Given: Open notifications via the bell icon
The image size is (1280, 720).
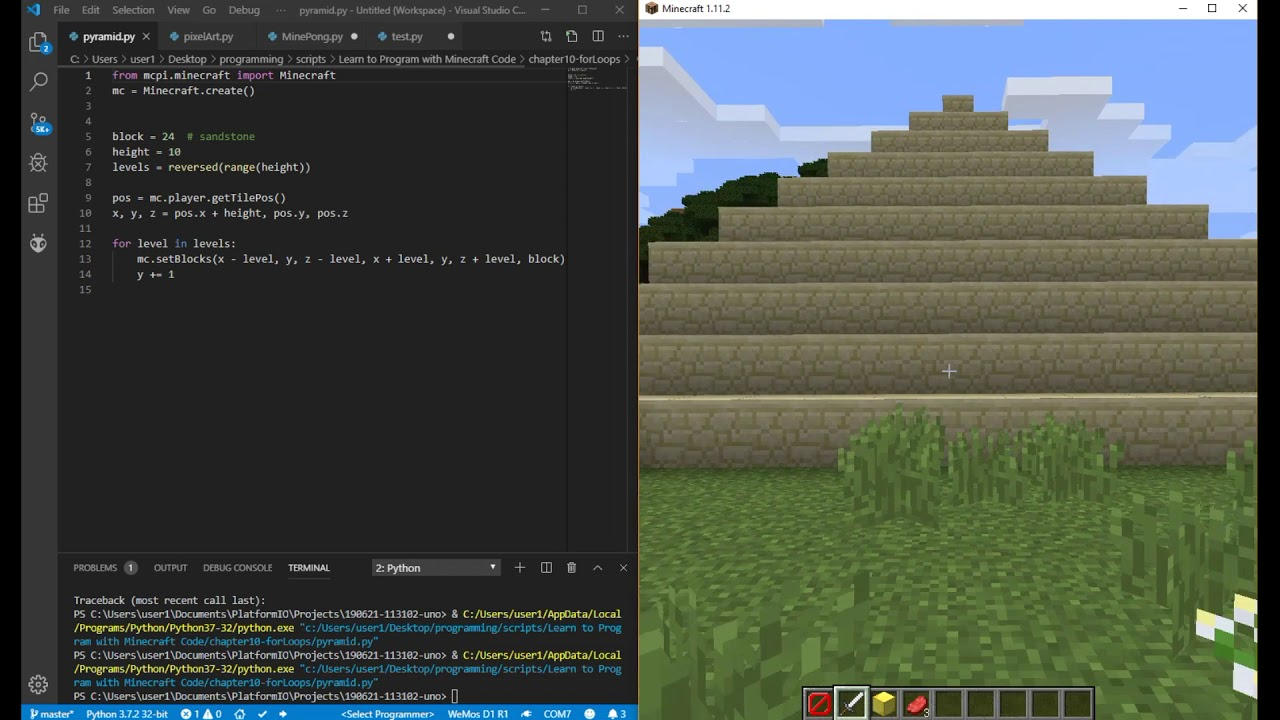Looking at the screenshot, I should [x=616, y=714].
